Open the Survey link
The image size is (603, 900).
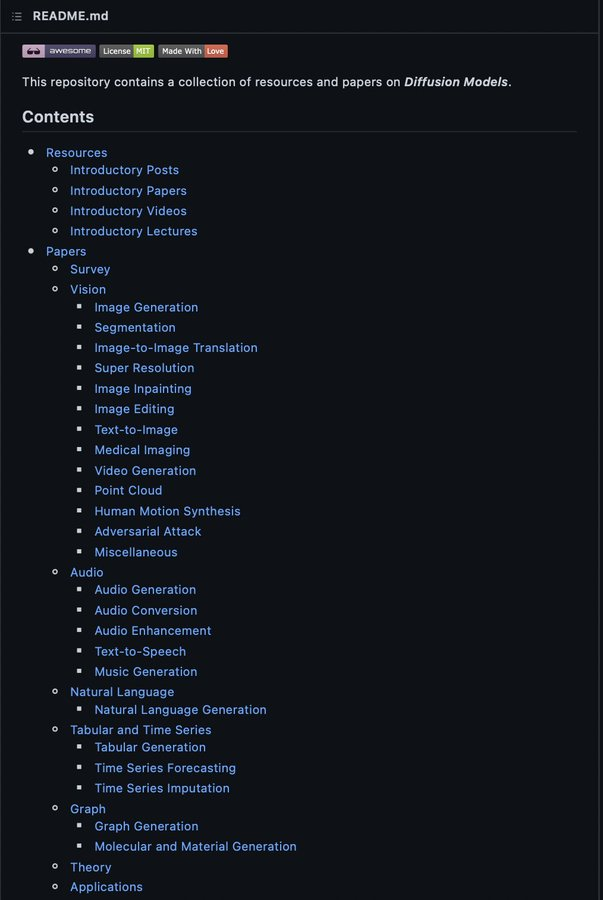(90, 269)
